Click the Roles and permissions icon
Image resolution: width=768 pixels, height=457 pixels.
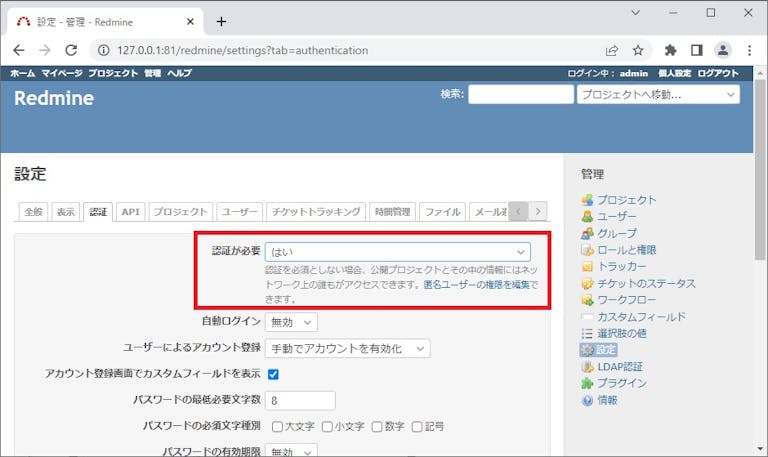click(x=587, y=250)
